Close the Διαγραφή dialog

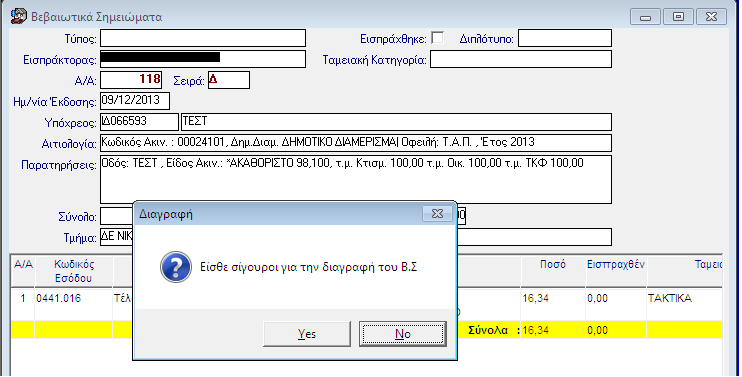pos(437,214)
